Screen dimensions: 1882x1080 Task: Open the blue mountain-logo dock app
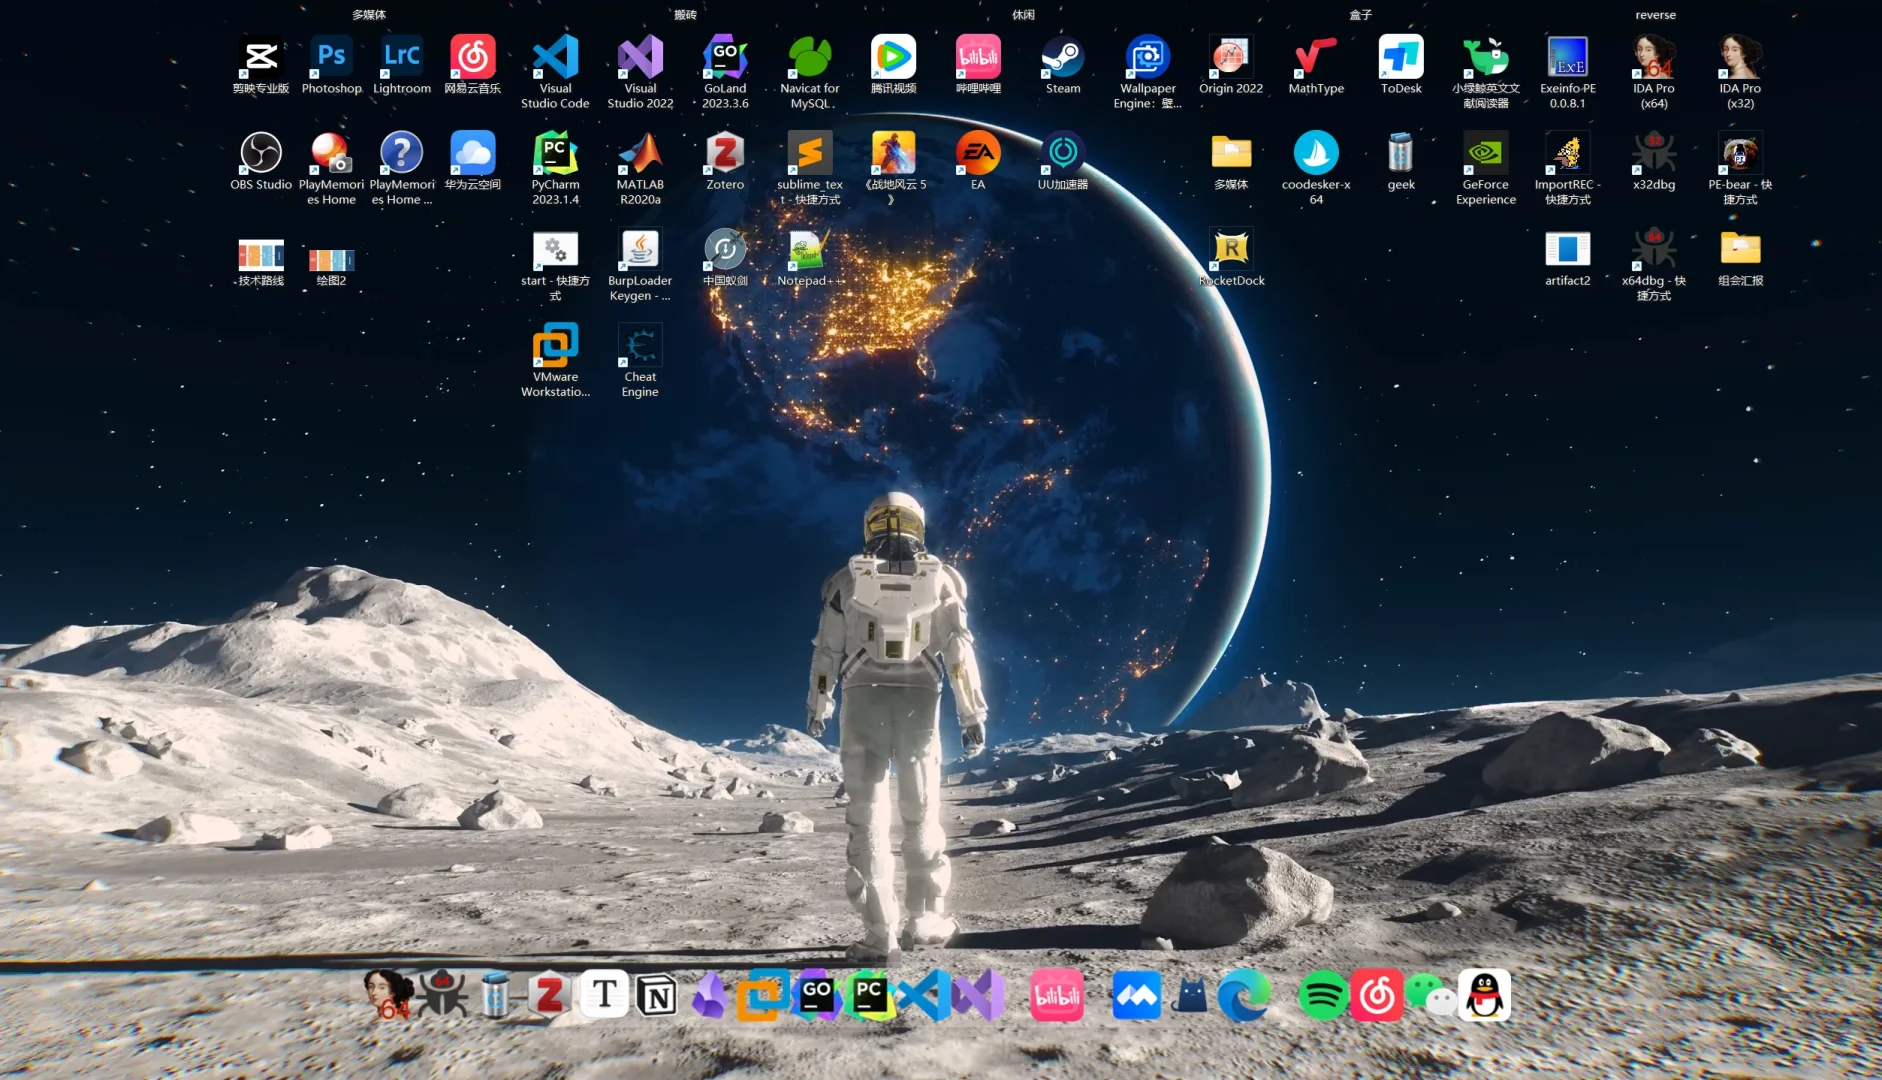click(x=1136, y=996)
